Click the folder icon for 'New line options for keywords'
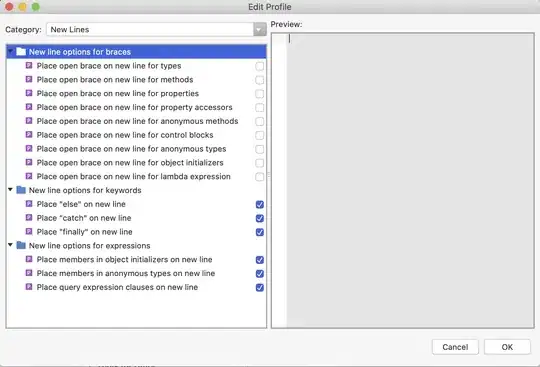This screenshot has height=367, width=540. point(21,190)
